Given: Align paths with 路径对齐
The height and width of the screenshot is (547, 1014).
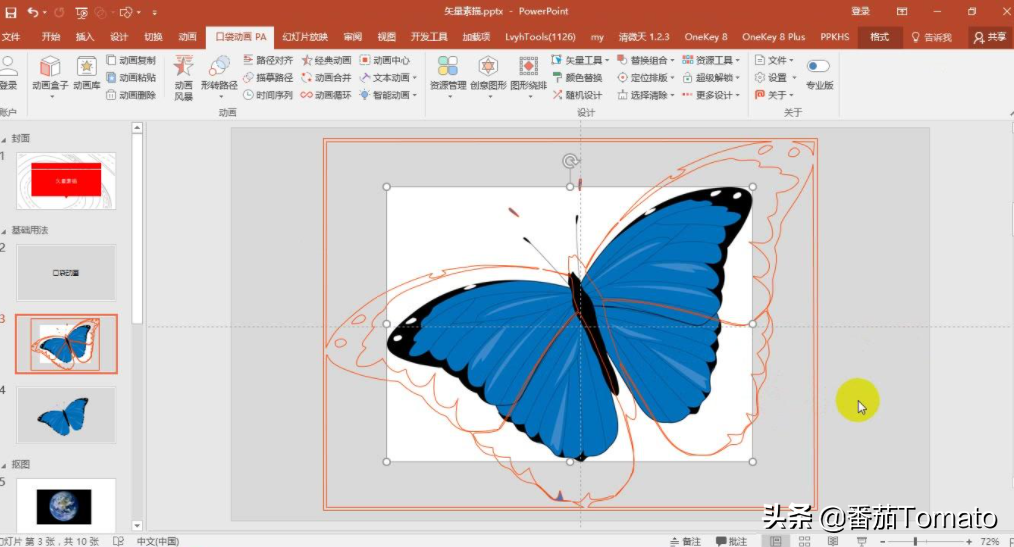Looking at the screenshot, I should click(268, 60).
